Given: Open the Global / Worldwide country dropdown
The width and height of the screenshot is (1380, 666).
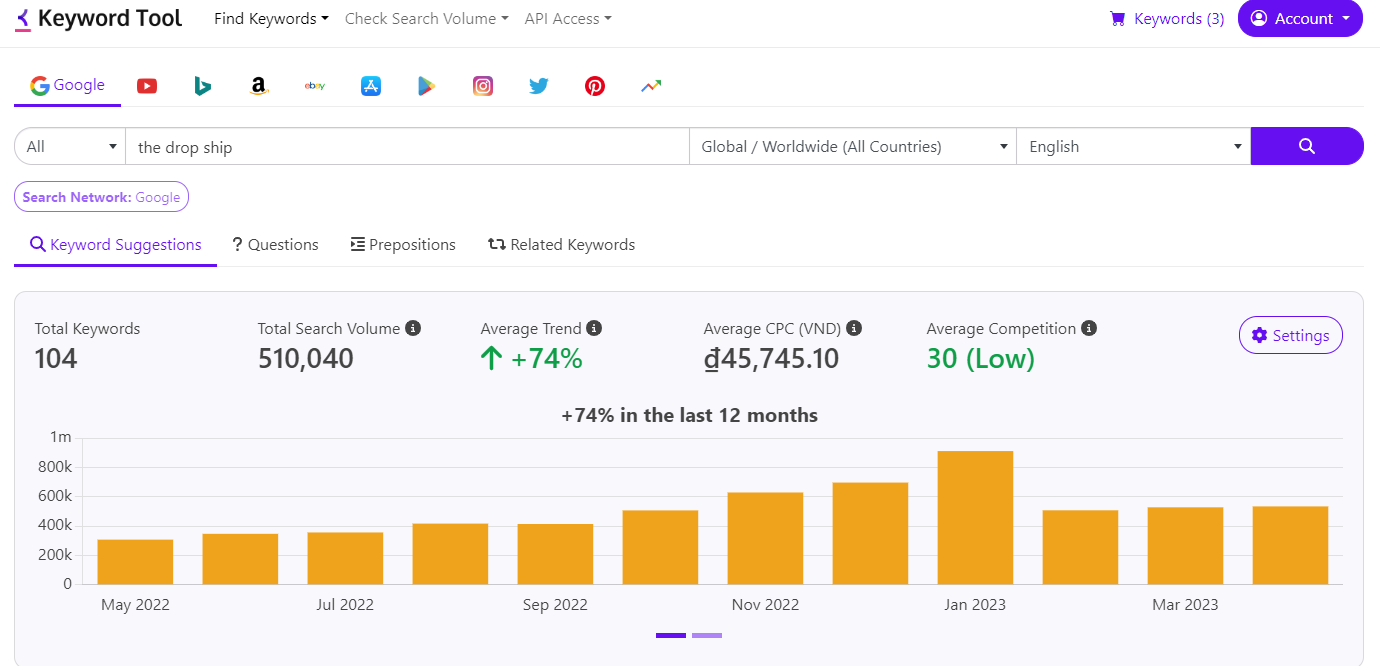Looking at the screenshot, I should [852, 147].
